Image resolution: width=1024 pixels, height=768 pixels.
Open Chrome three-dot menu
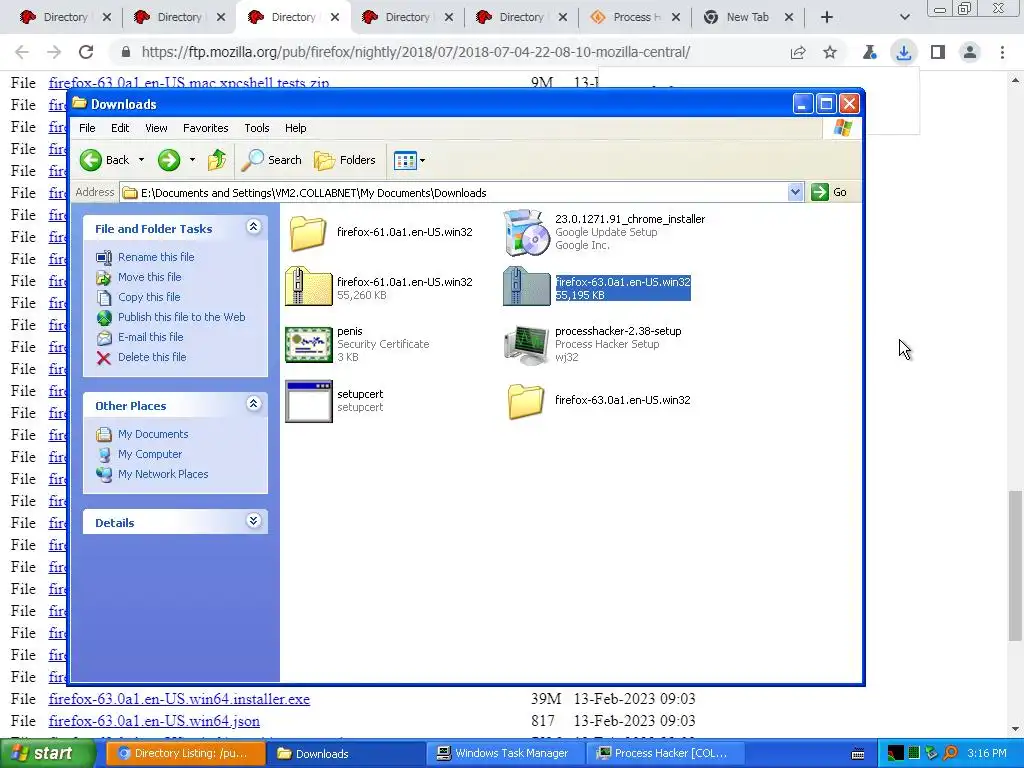[1002, 52]
